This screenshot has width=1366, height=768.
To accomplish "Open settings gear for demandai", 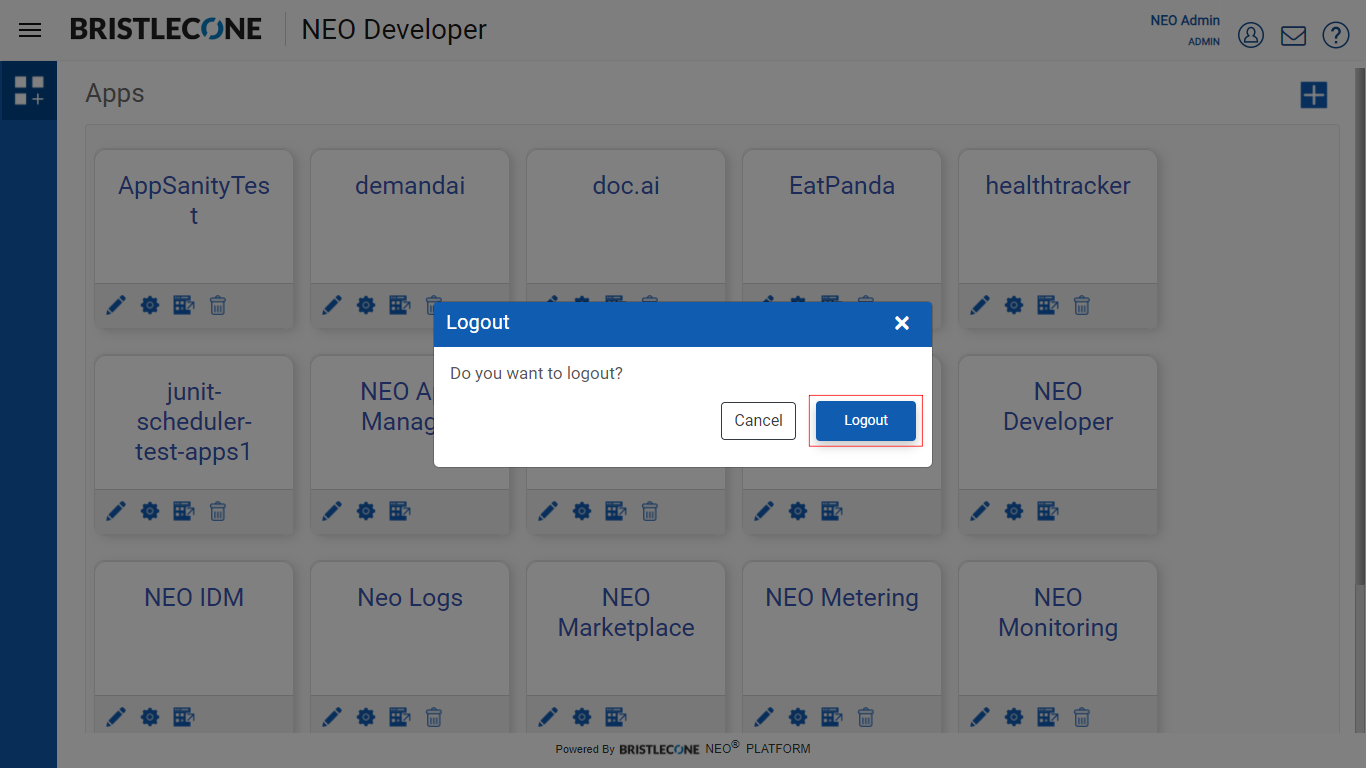I will [x=366, y=305].
